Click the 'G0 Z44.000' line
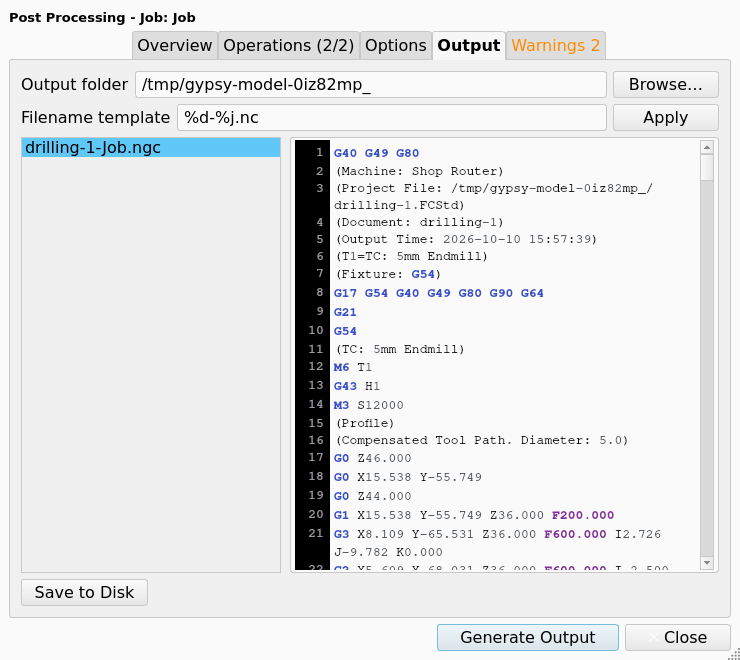Viewport: 740px width, 660px height. (x=372, y=496)
